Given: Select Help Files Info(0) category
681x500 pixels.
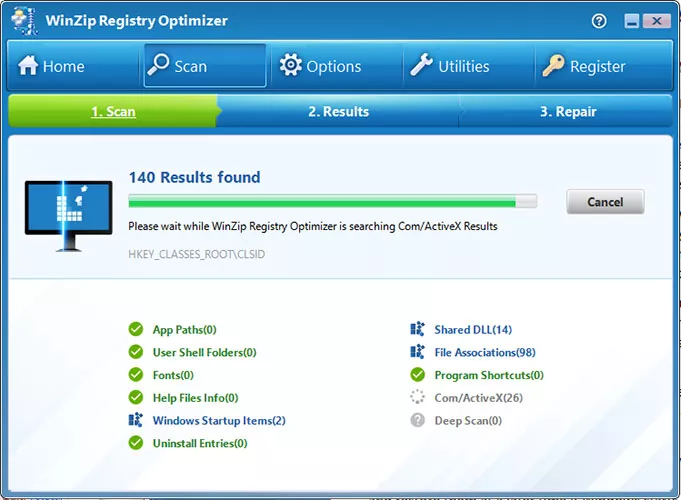Looking at the screenshot, I should pyautogui.click(x=195, y=398).
